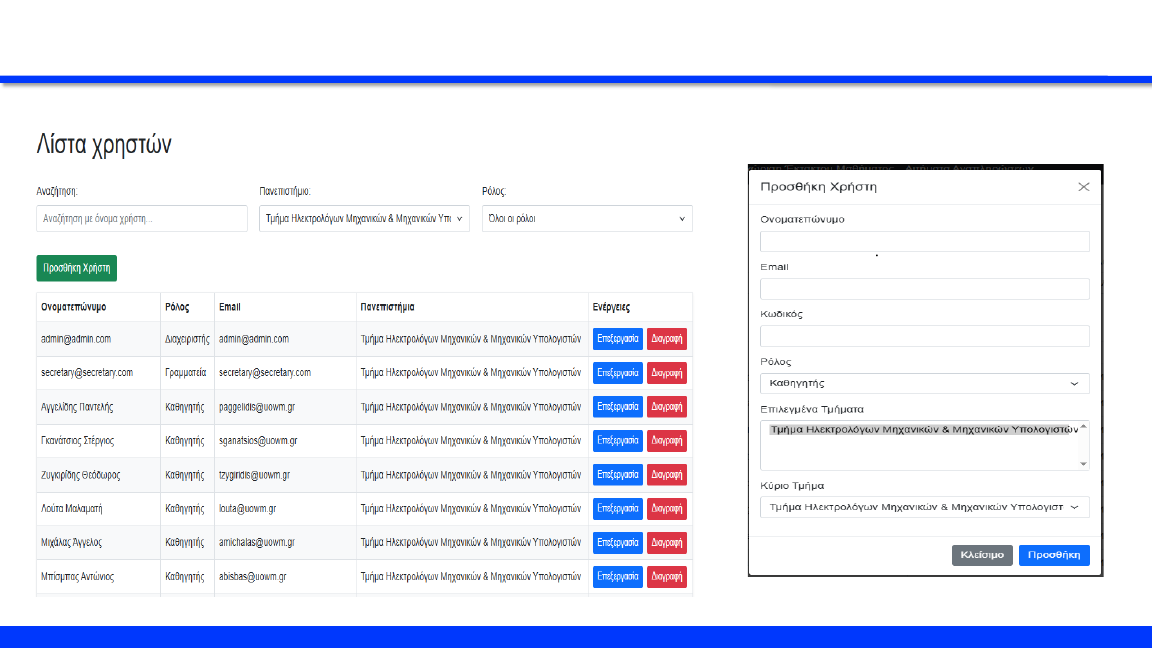The image size is (1152, 648).
Task: Remove user Λούτα Μαλαματή
Action: (x=667, y=509)
